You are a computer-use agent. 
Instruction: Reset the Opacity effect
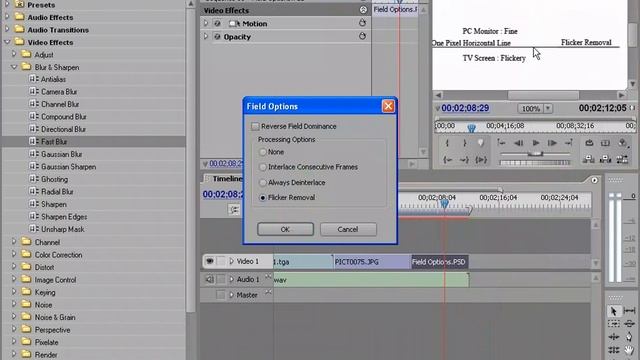(362, 36)
